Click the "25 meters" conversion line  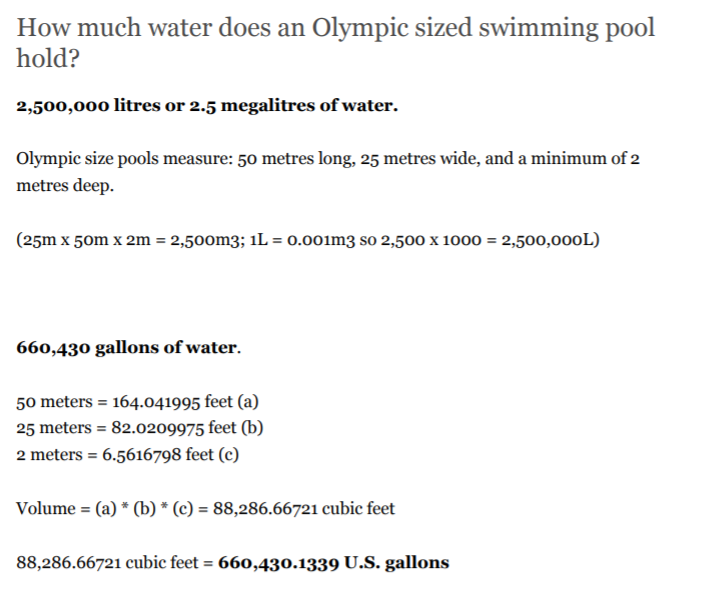(54, 428)
